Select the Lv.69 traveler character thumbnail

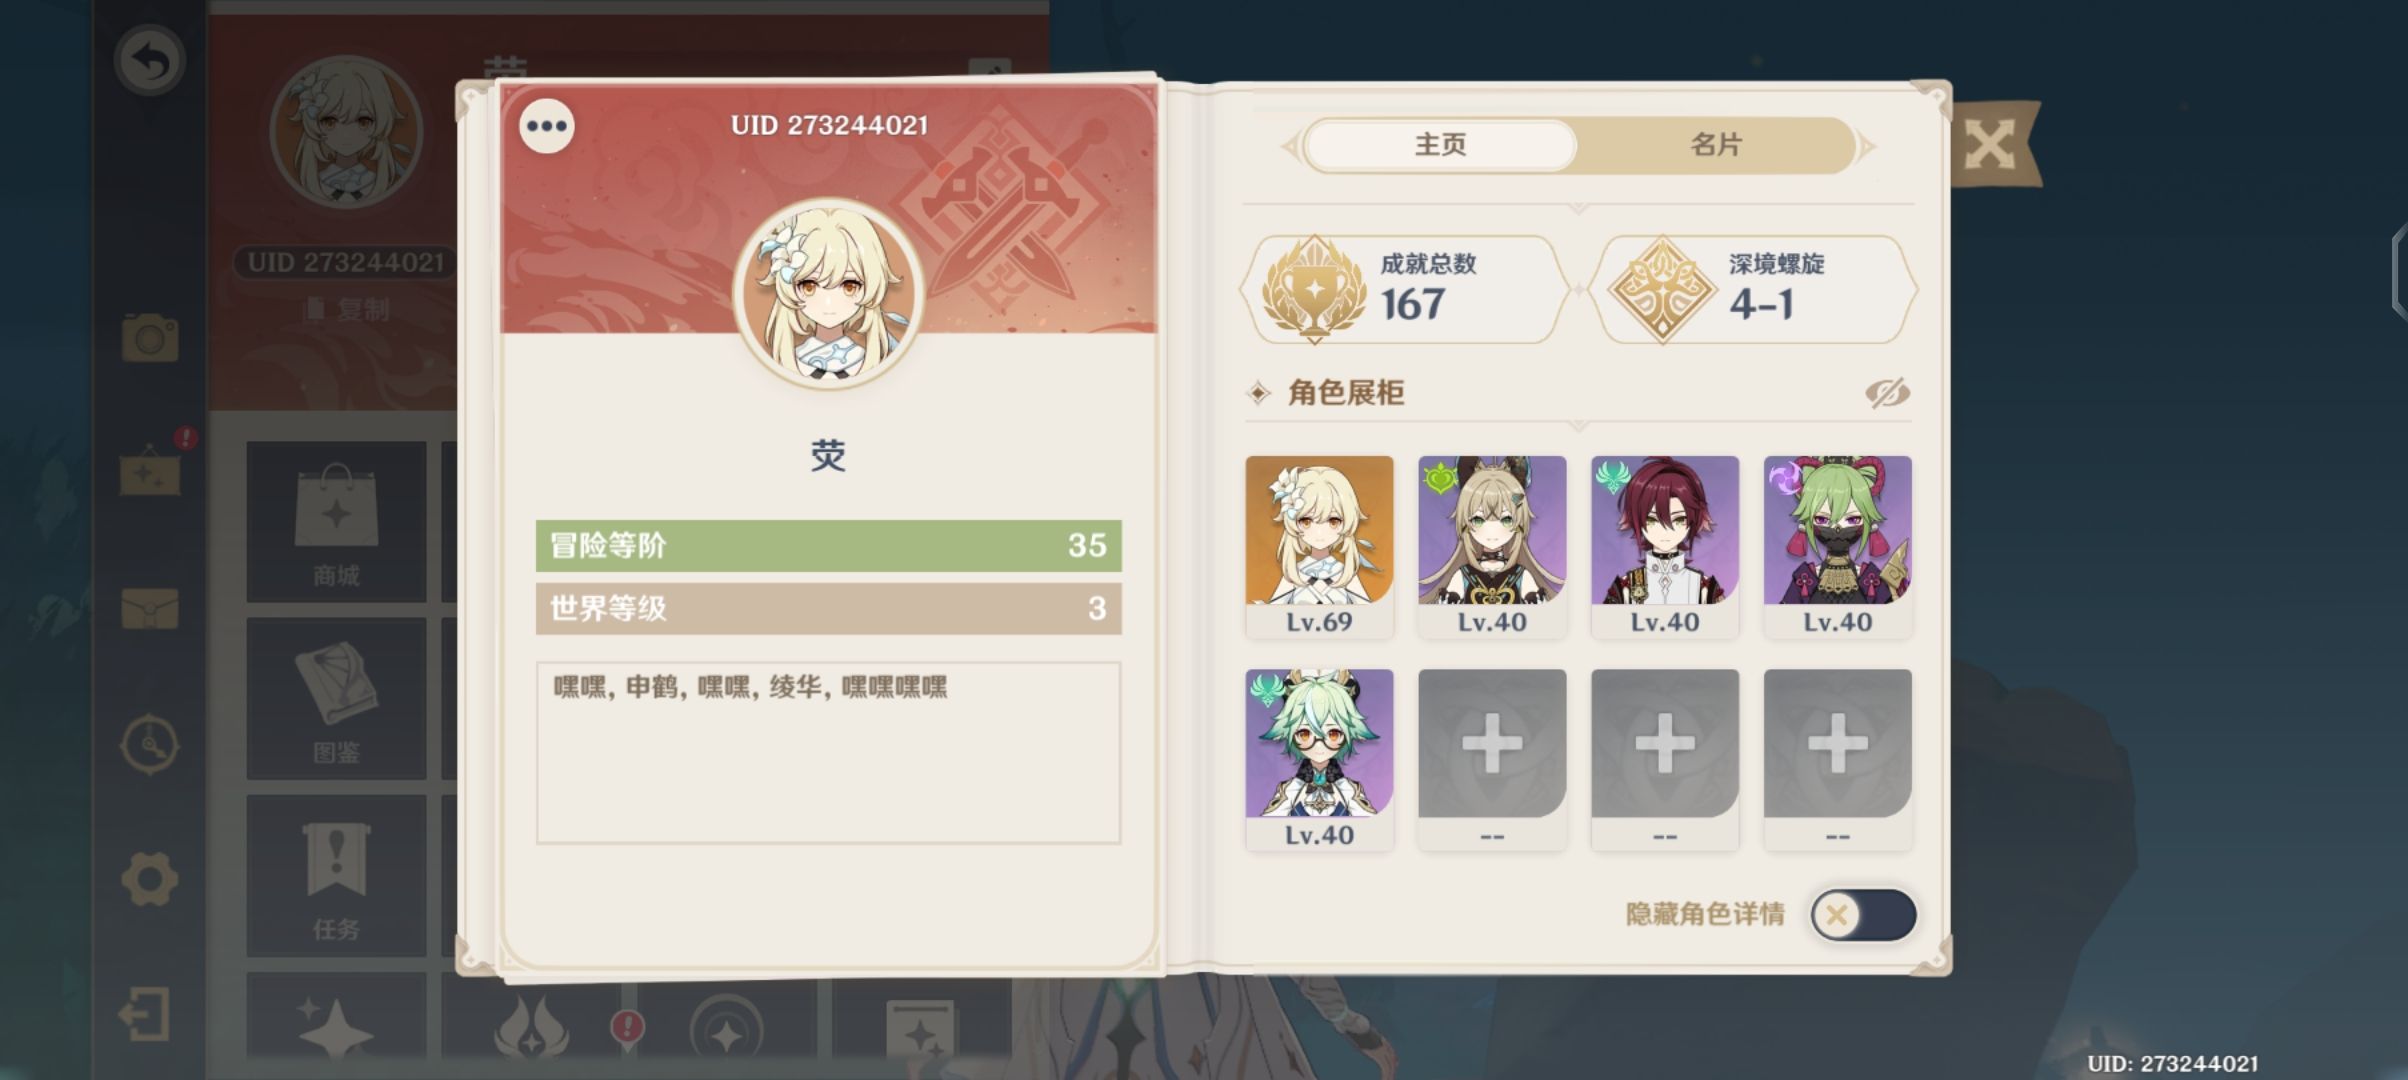1319,546
